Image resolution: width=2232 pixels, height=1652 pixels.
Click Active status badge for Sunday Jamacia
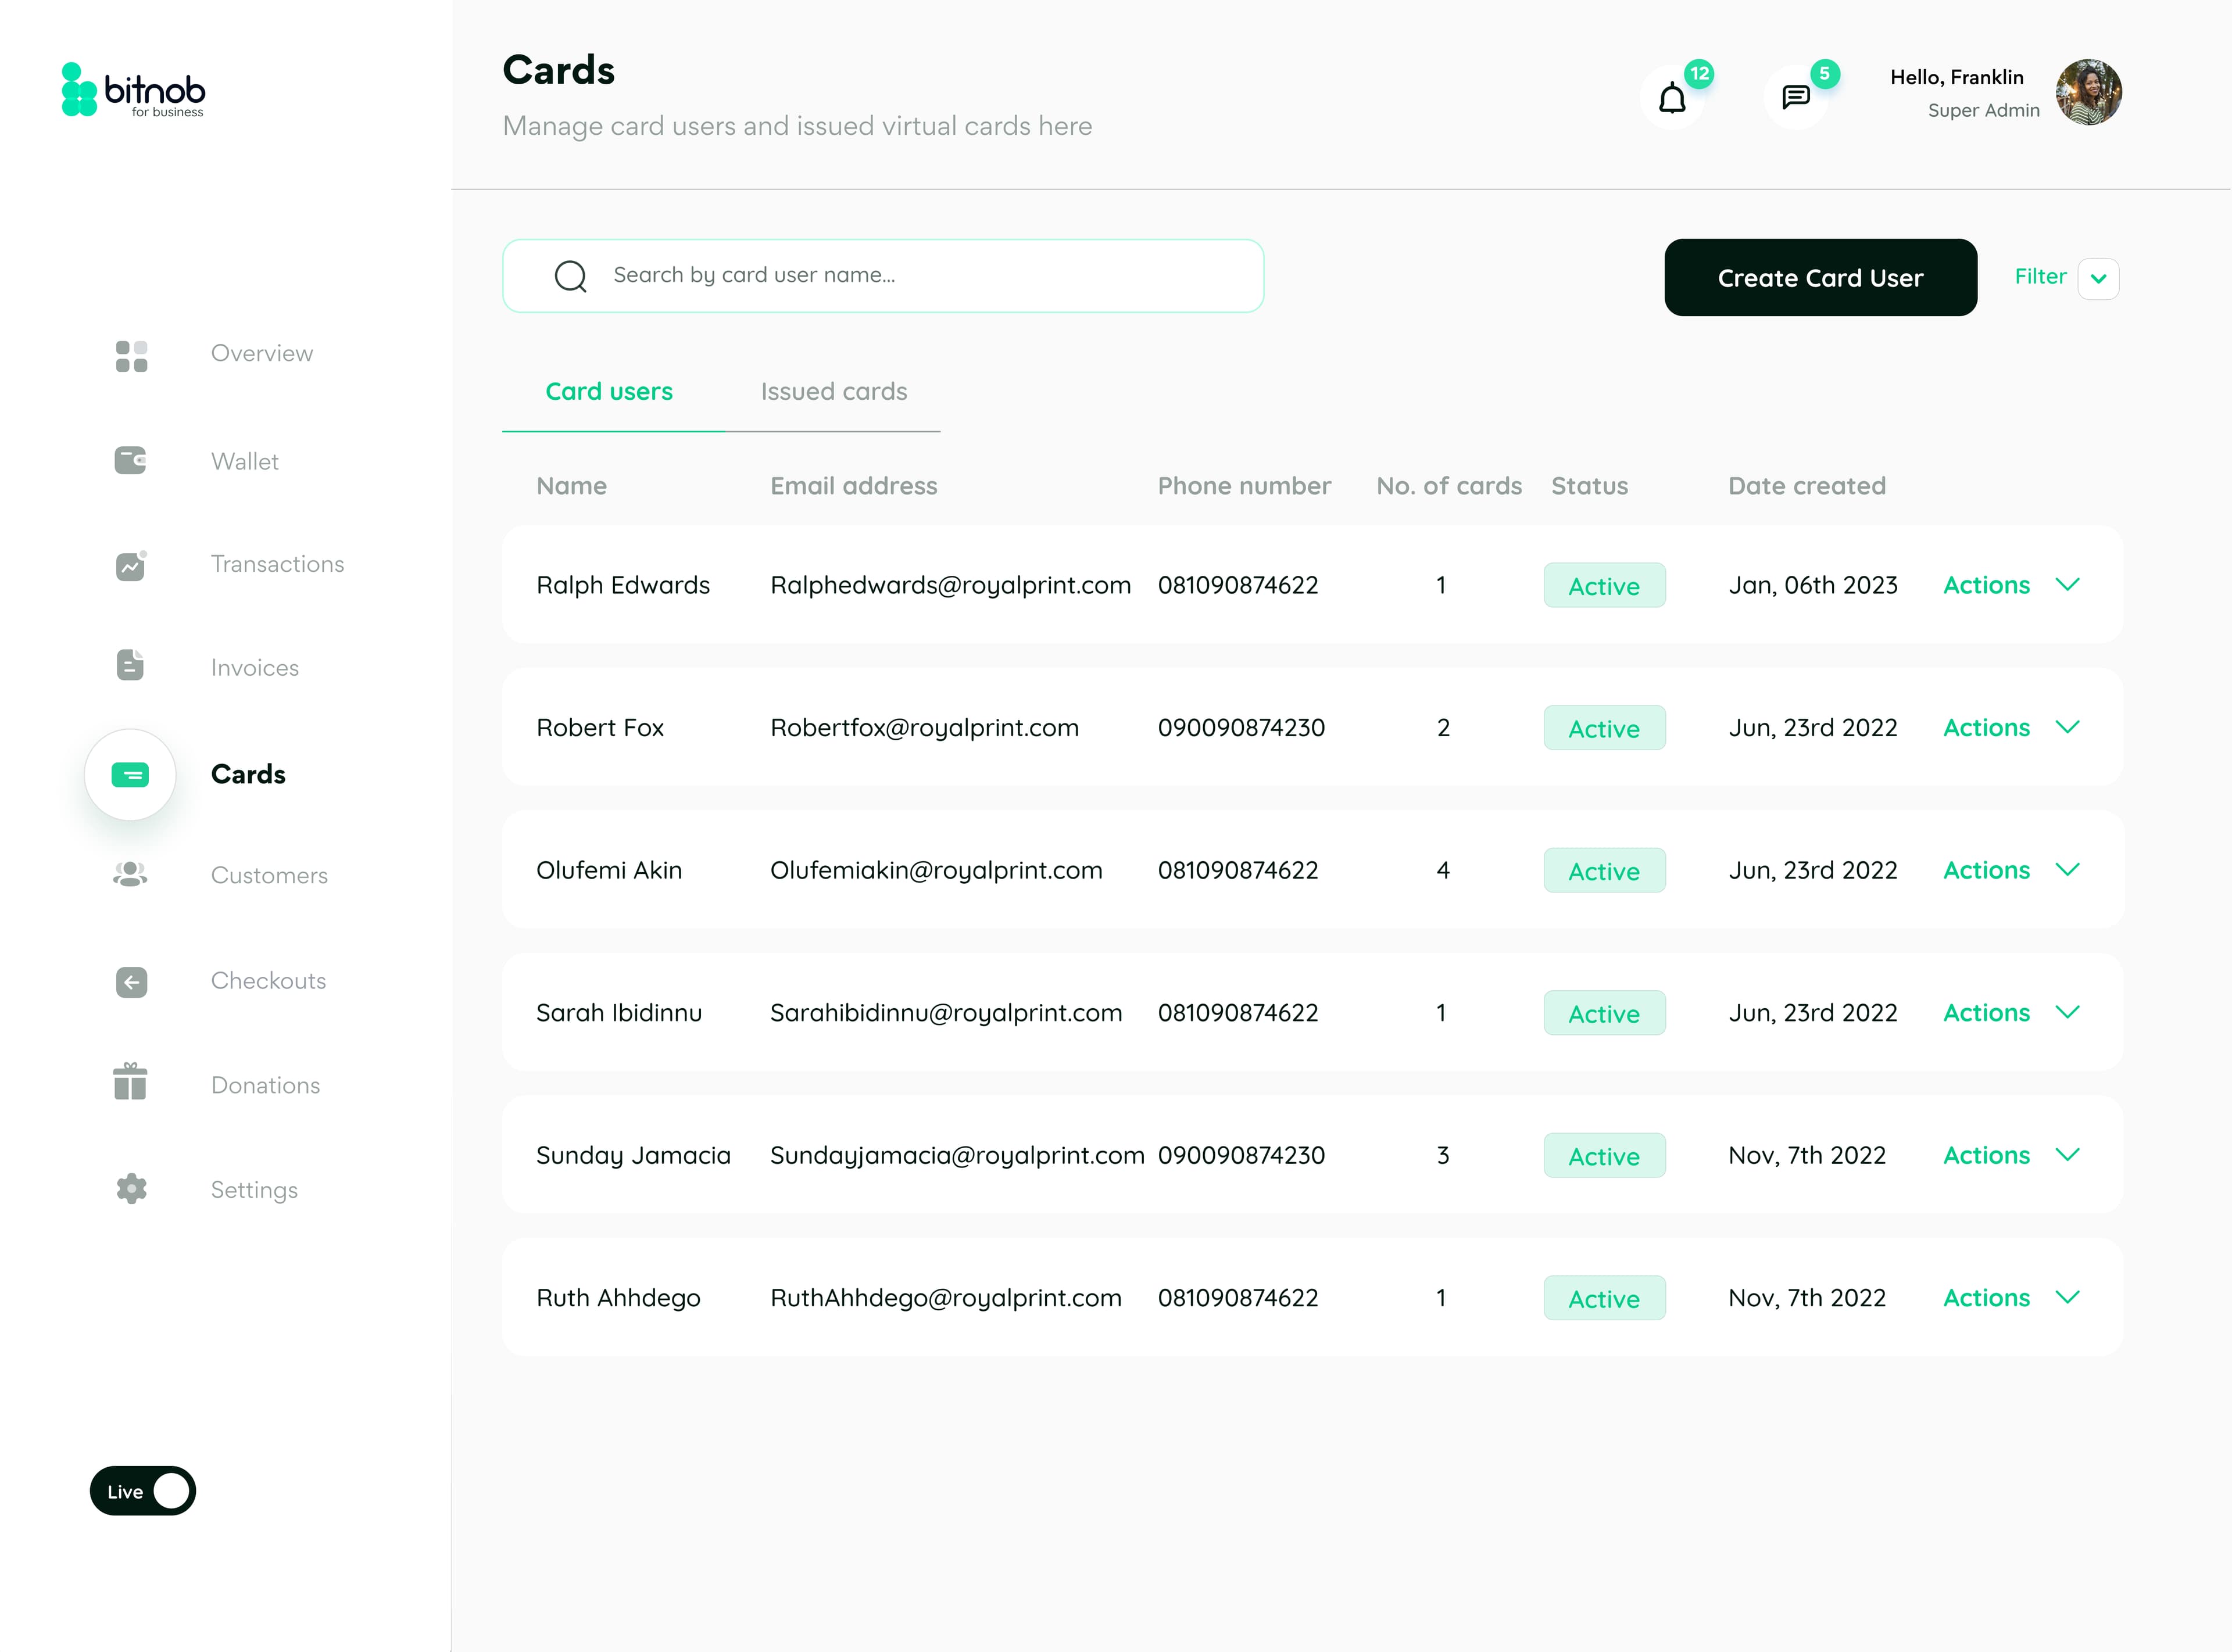pyautogui.click(x=1604, y=1156)
